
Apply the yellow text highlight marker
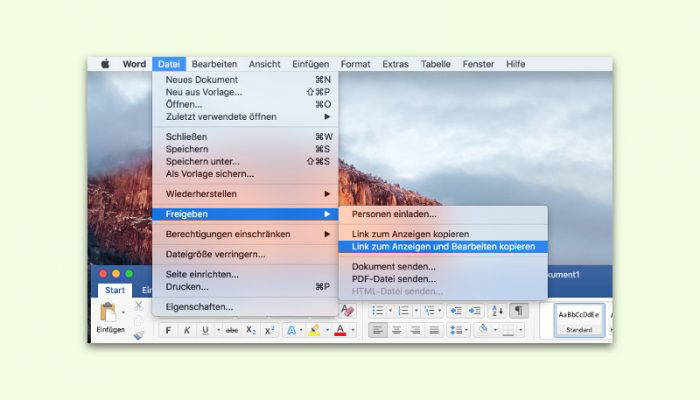(315, 330)
